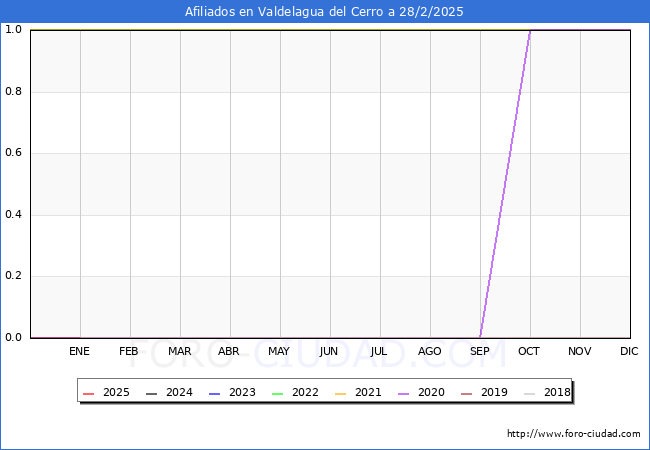Viewport: 650px width, 450px height.
Task: Click the JUN month axis label
Action: [329, 351]
